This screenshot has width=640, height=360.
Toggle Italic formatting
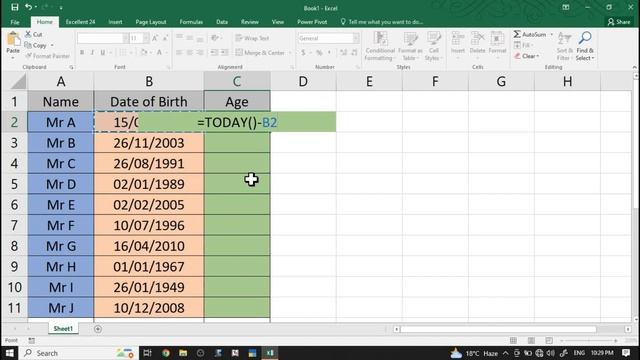(x=92, y=52)
